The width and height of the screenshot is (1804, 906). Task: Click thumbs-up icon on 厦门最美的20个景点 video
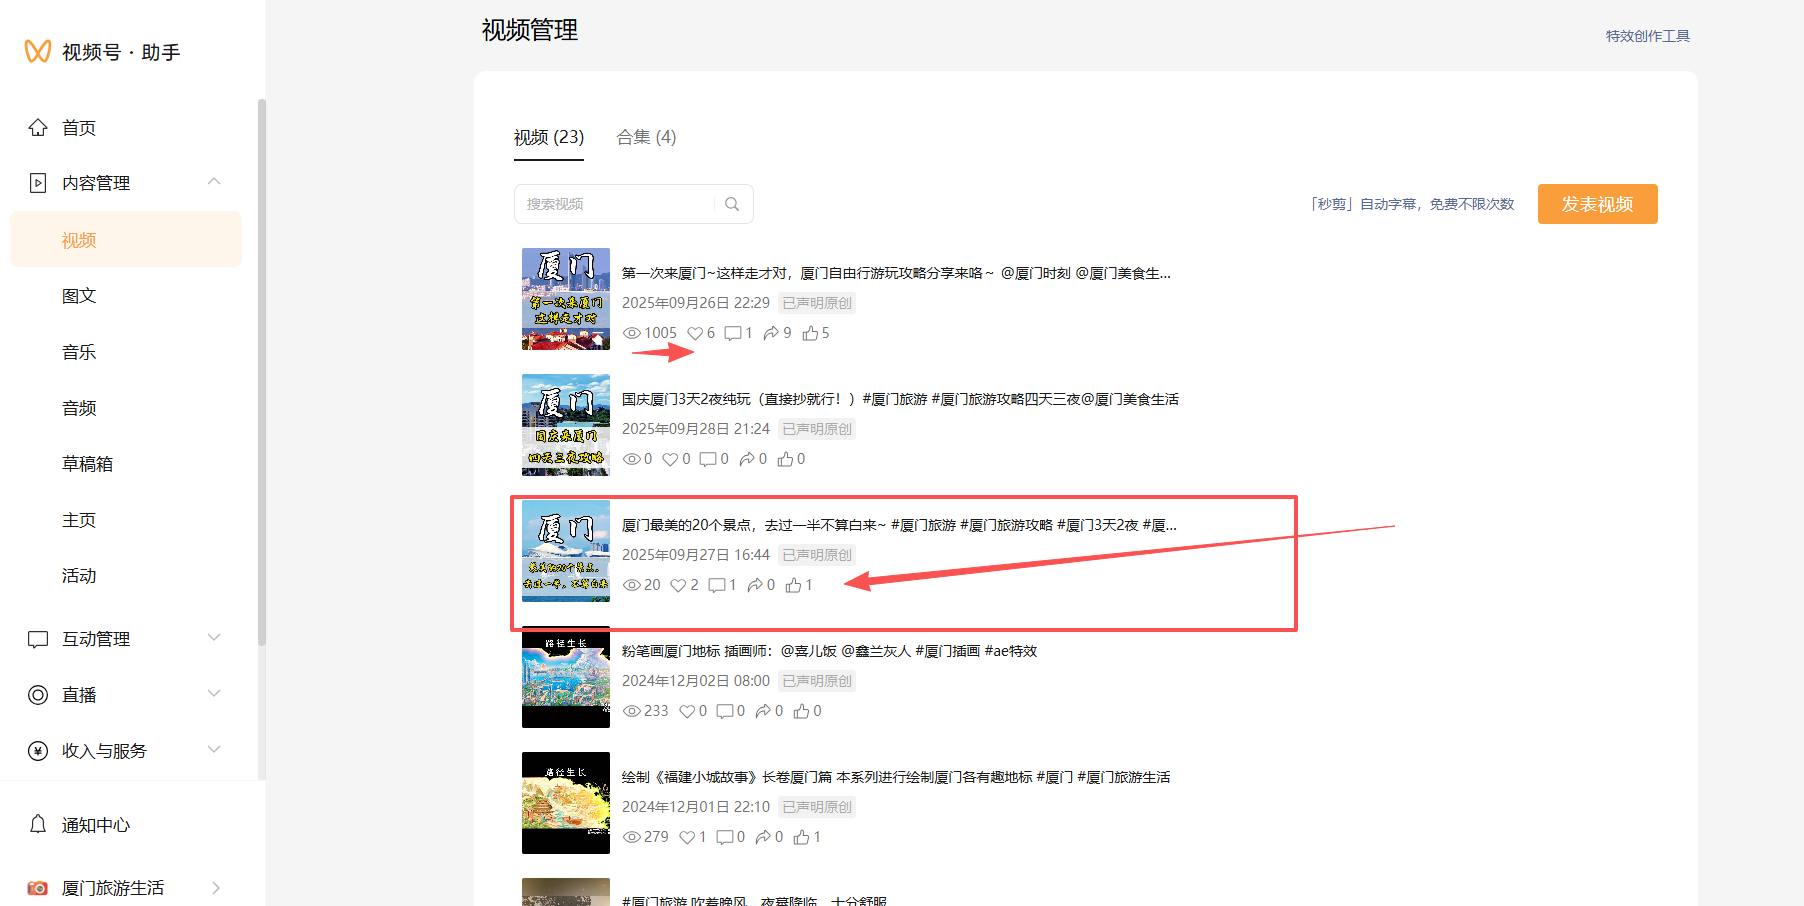[x=794, y=585]
